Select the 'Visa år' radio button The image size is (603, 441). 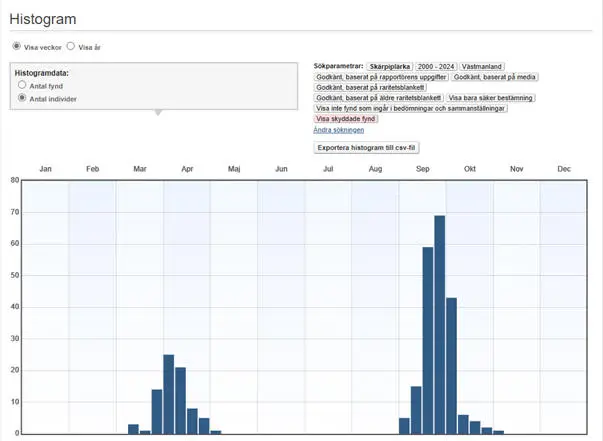pos(71,46)
